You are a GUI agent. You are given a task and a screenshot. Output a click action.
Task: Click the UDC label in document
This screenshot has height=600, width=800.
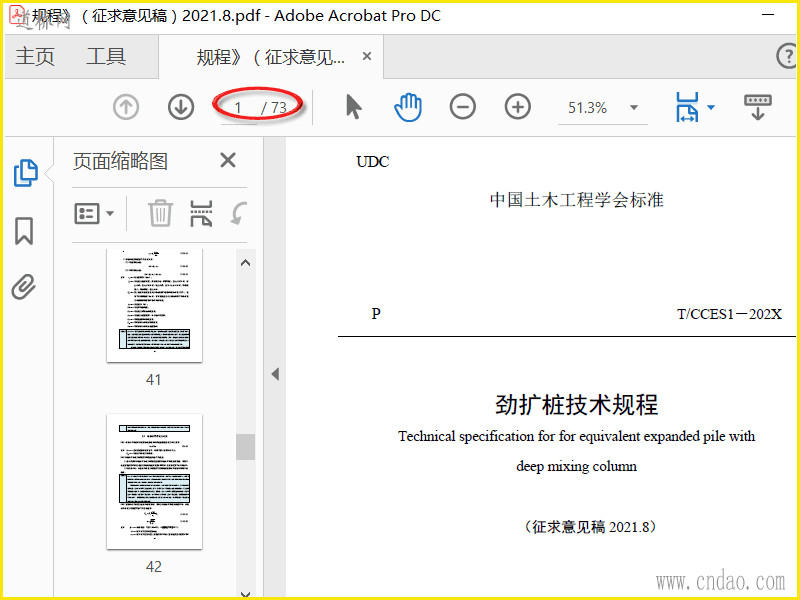pyautogui.click(x=372, y=162)
